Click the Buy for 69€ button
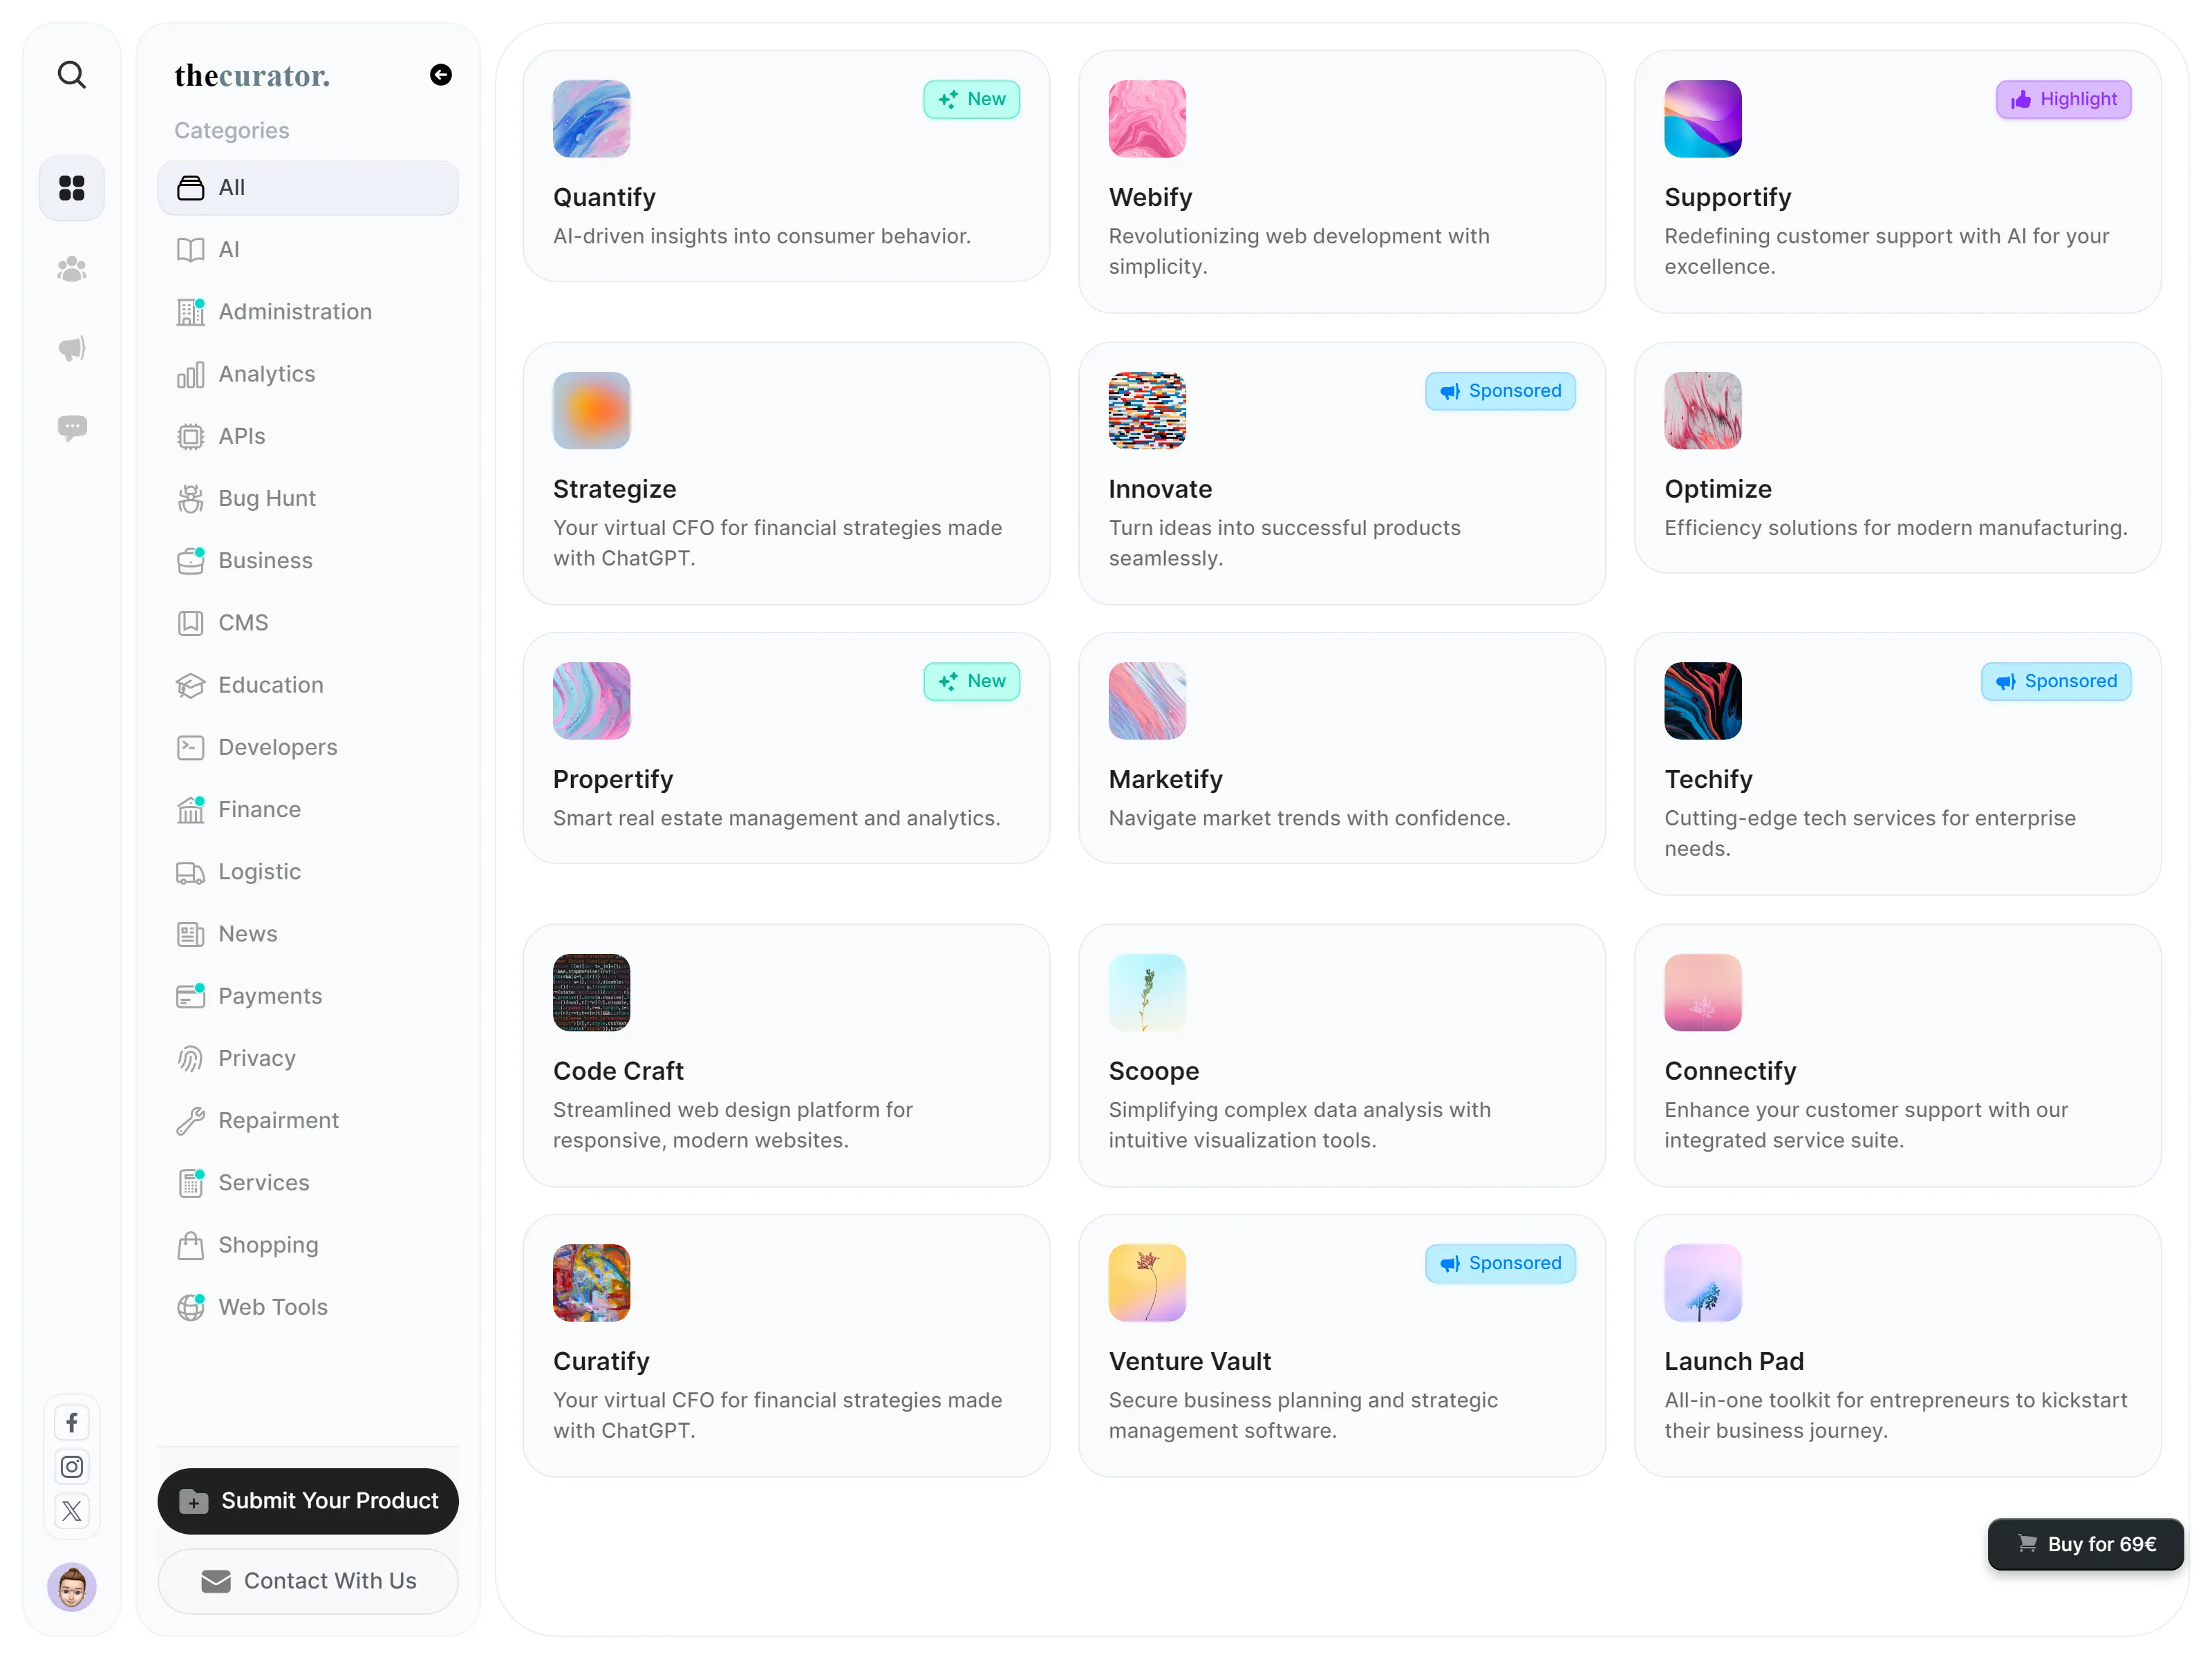Viewport: 2212px width, 1659px height. 2085,1544
